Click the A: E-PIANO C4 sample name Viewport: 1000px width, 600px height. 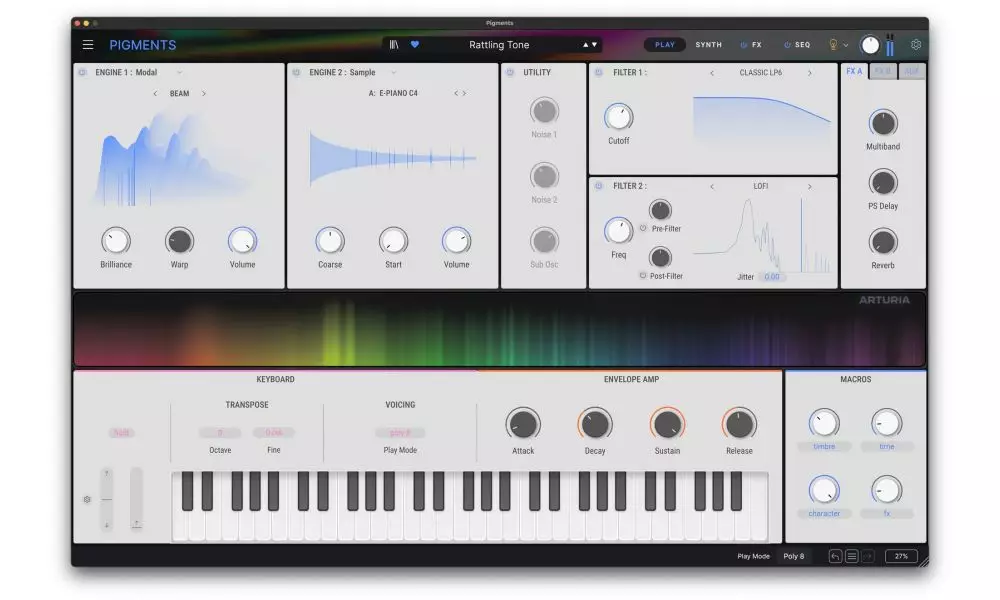pyautogui.click(x=393, y=93)
